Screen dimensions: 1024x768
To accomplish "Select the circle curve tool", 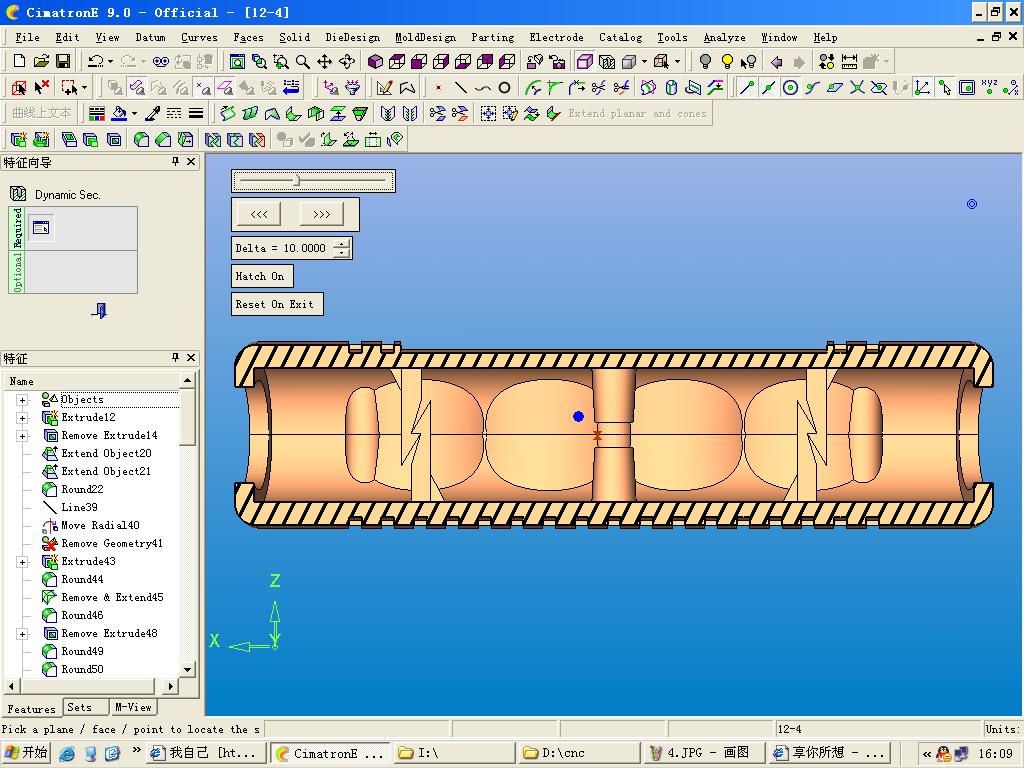I will (505, 88).
